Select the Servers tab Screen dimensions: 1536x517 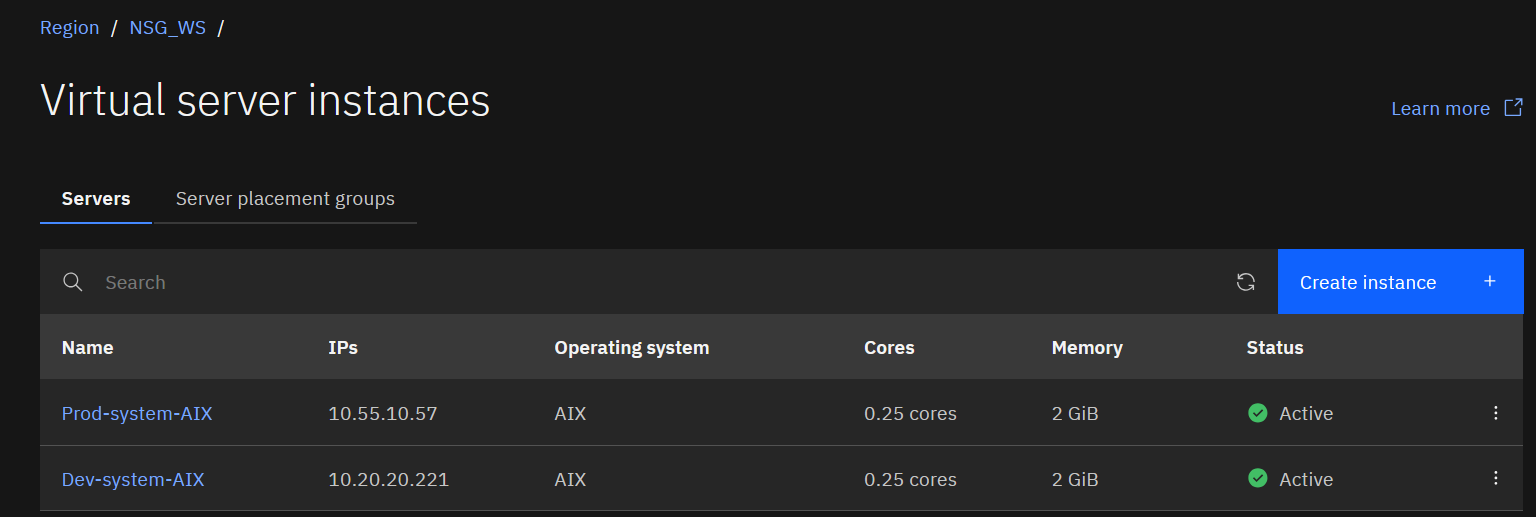click(96, 199)
